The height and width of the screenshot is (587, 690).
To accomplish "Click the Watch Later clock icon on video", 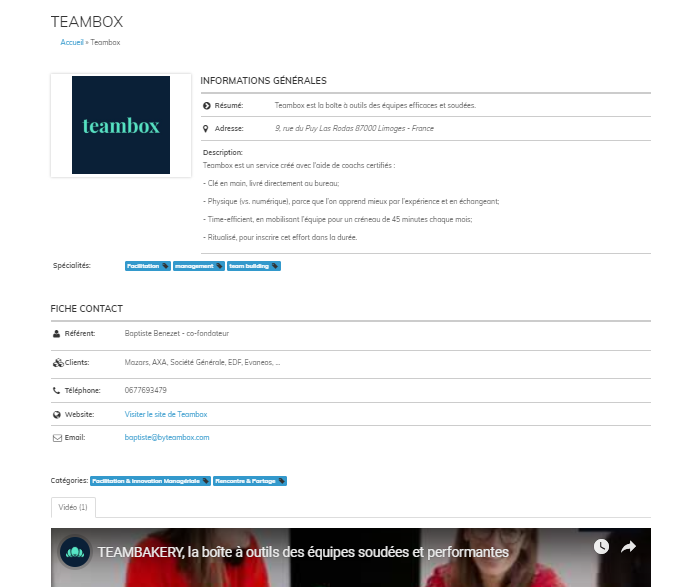I will 600,547.
